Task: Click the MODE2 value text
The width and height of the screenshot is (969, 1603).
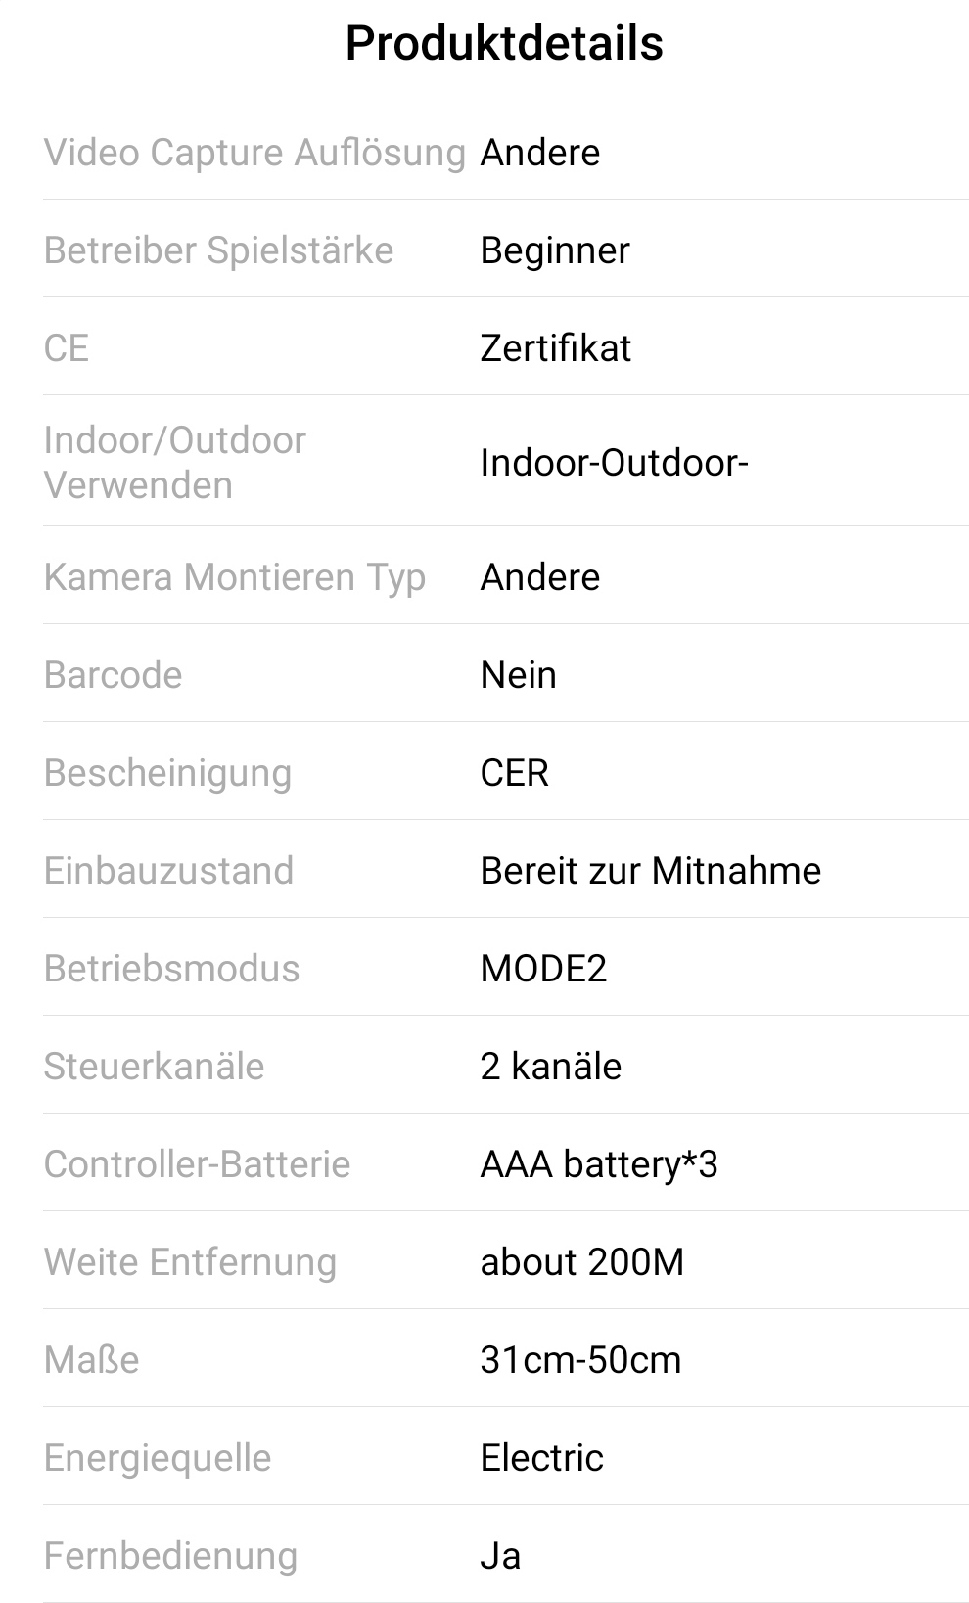Action: coord(543,969)
